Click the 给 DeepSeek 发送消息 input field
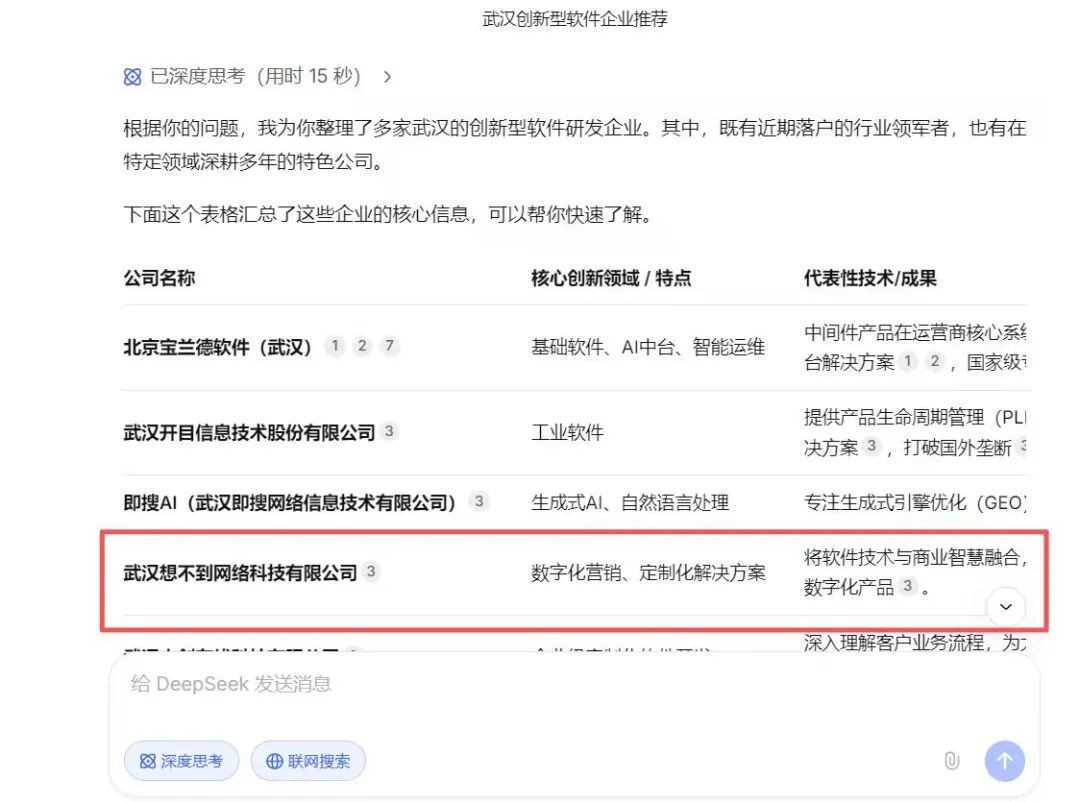 pos(400,684)
